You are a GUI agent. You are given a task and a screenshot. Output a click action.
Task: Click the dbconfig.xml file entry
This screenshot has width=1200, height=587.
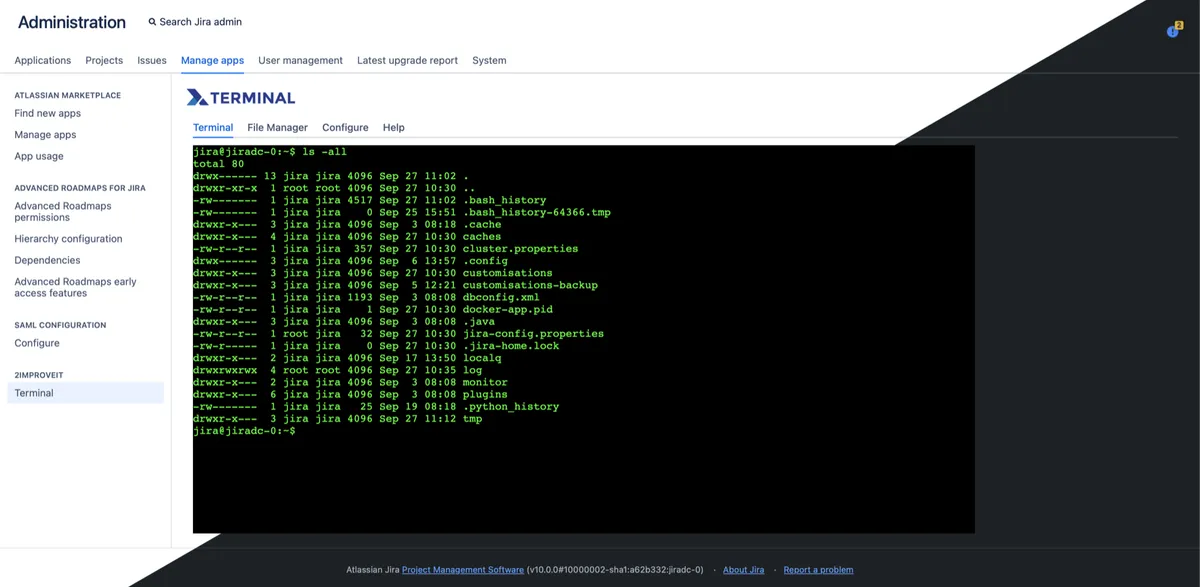501,297
